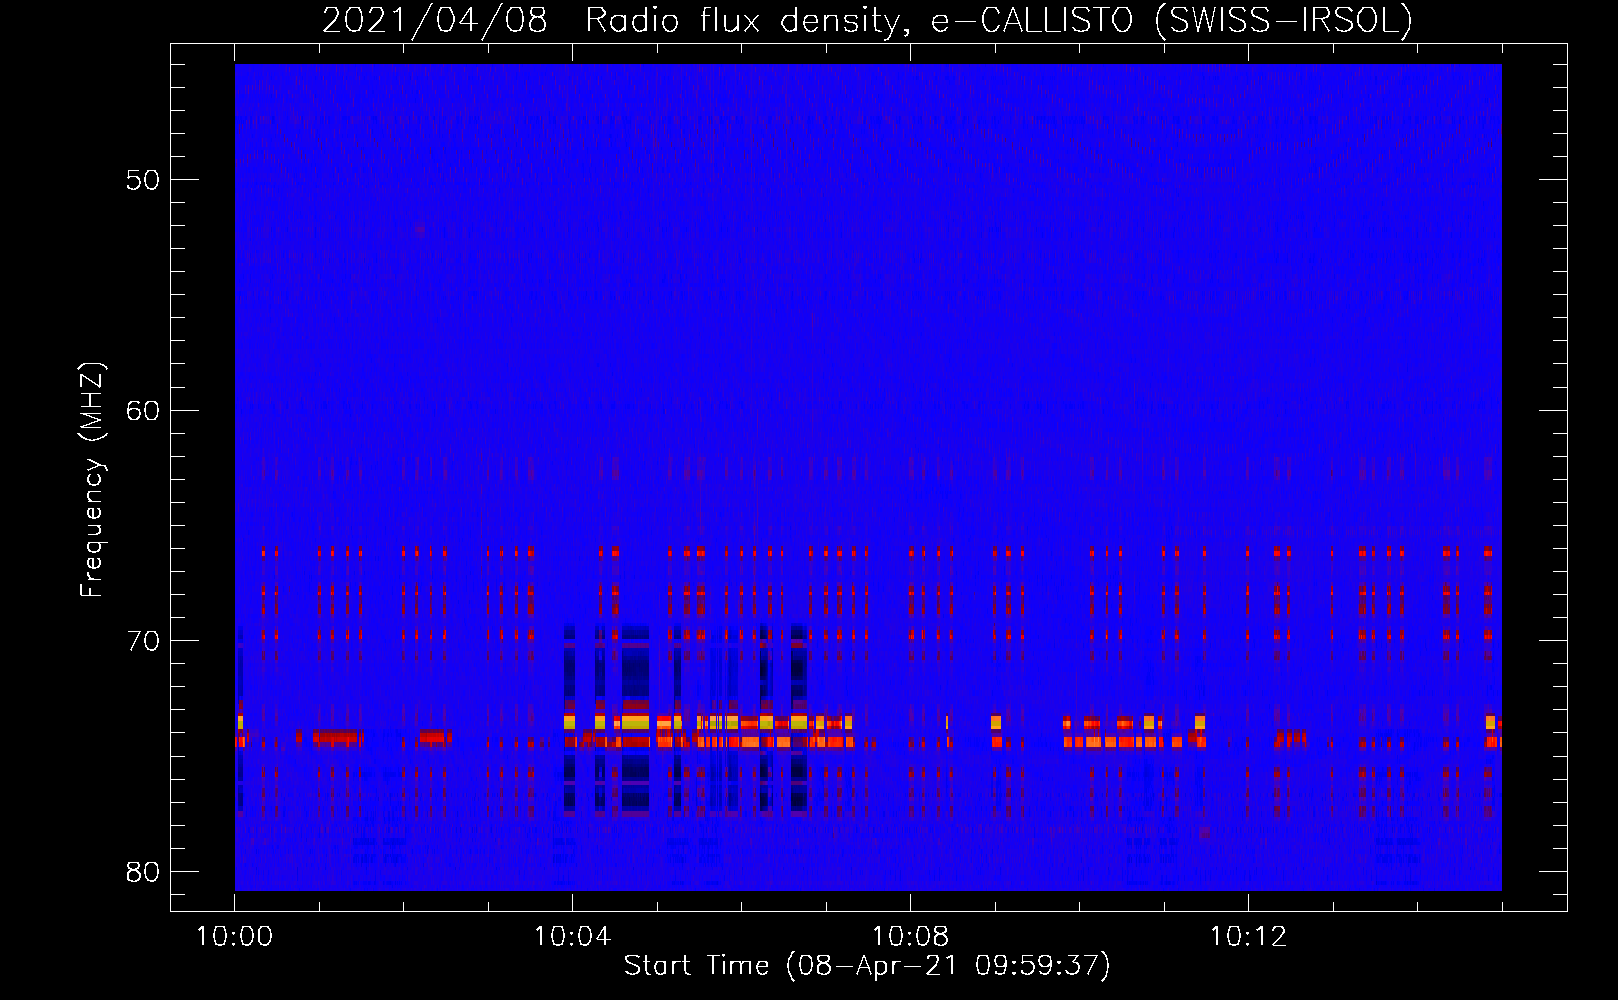This screenshot has height=1000, width=1618.
Task: Click the "Start Time (08-Apr-21 09:59:37)" axis label
Action: pyautogui.click(x=867, y=966)
